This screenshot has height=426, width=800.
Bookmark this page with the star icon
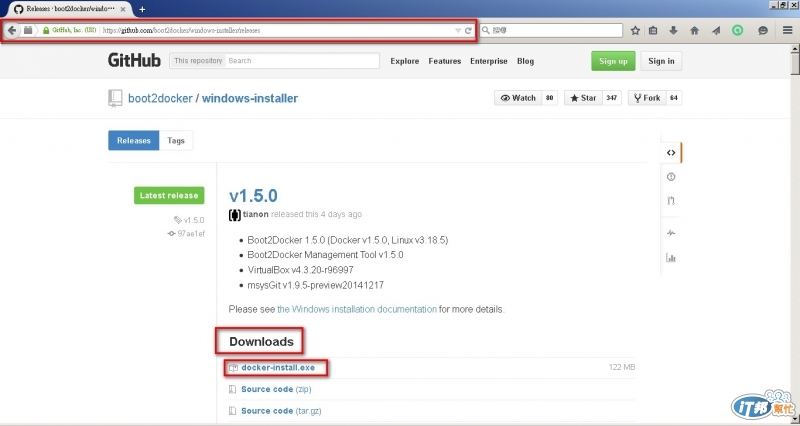coord(635,31)
